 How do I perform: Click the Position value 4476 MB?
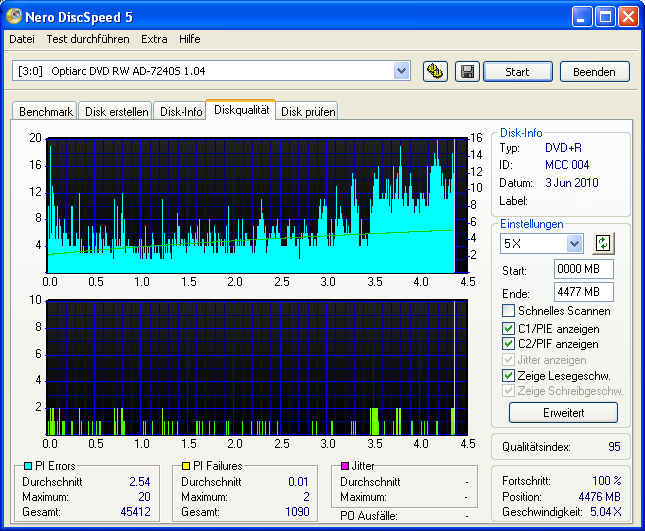[599, 497]
